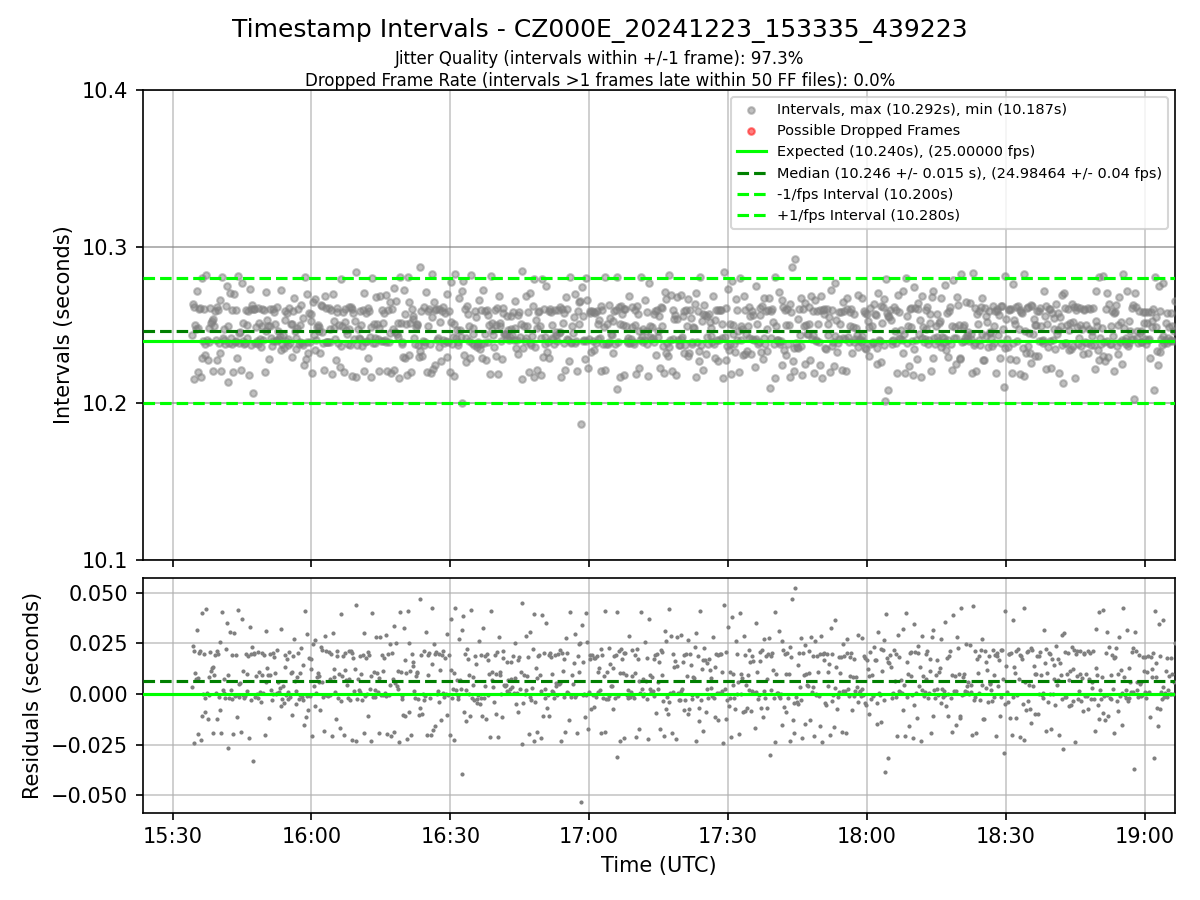The image size is (1200, 900).
Task: Click the Time (UTC) x-axis label
Action: [x=658, y=865]
